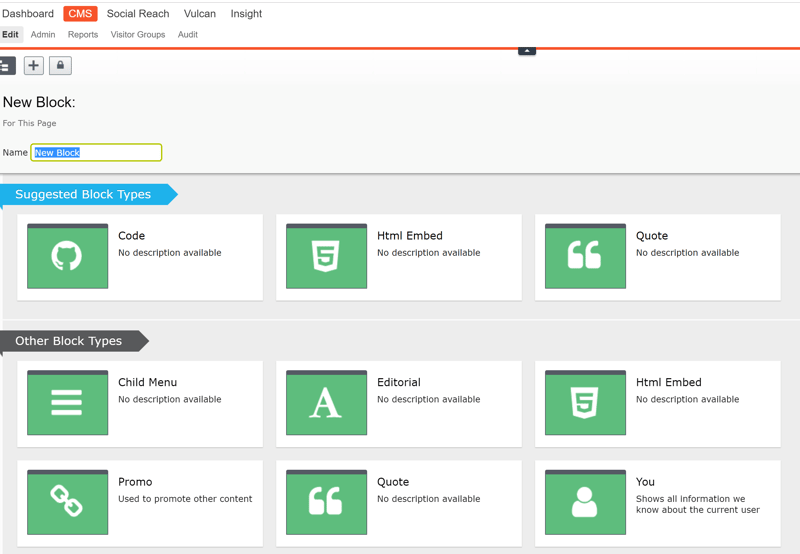
Task: Go to the Reports tab
Action: click(x=83, y=34)
